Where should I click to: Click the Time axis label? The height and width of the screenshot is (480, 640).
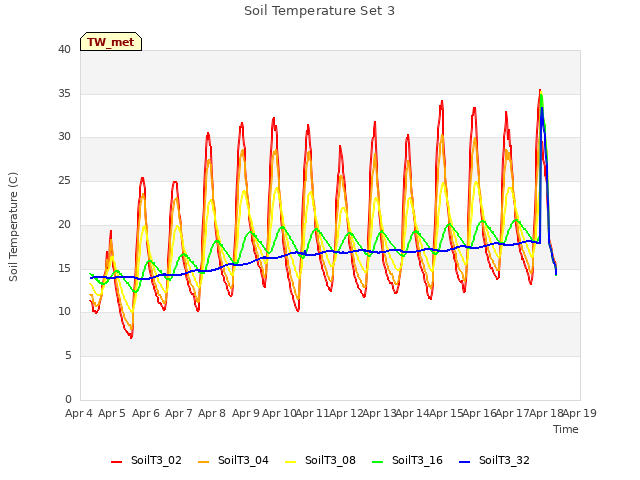point(566,429)
